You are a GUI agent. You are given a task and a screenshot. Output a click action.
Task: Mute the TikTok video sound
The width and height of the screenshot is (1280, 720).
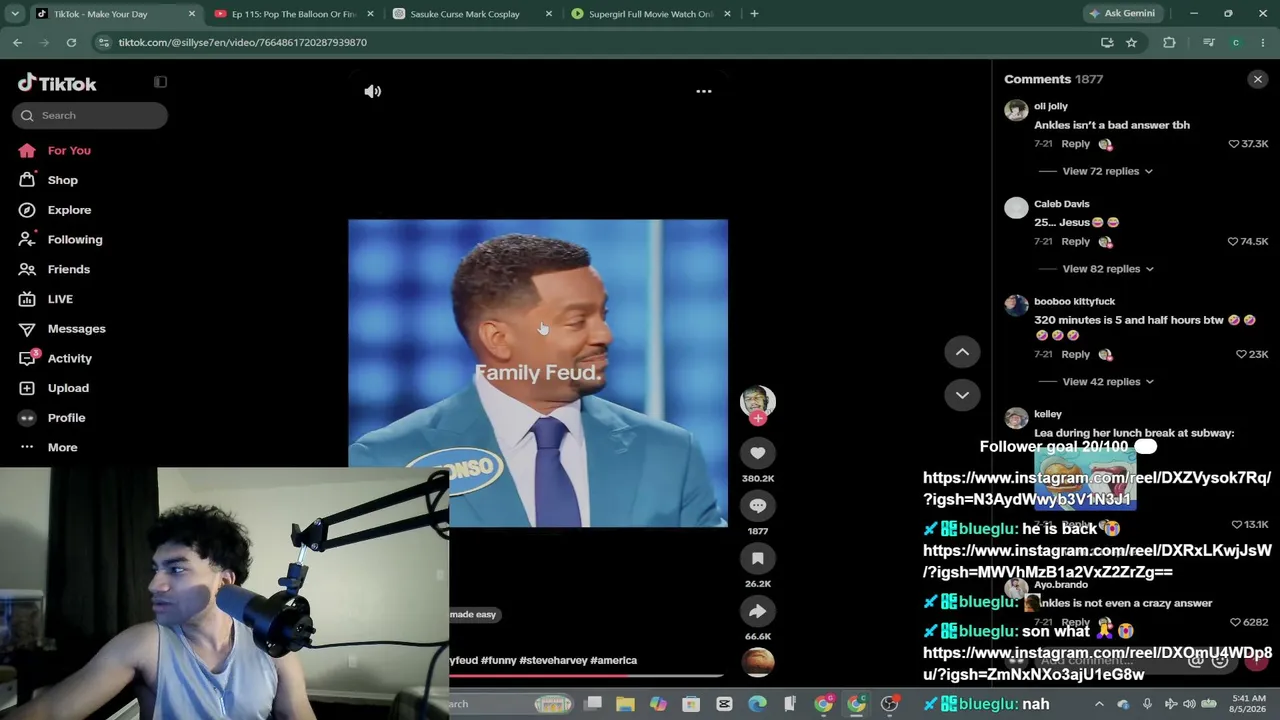tap(372, 91)
